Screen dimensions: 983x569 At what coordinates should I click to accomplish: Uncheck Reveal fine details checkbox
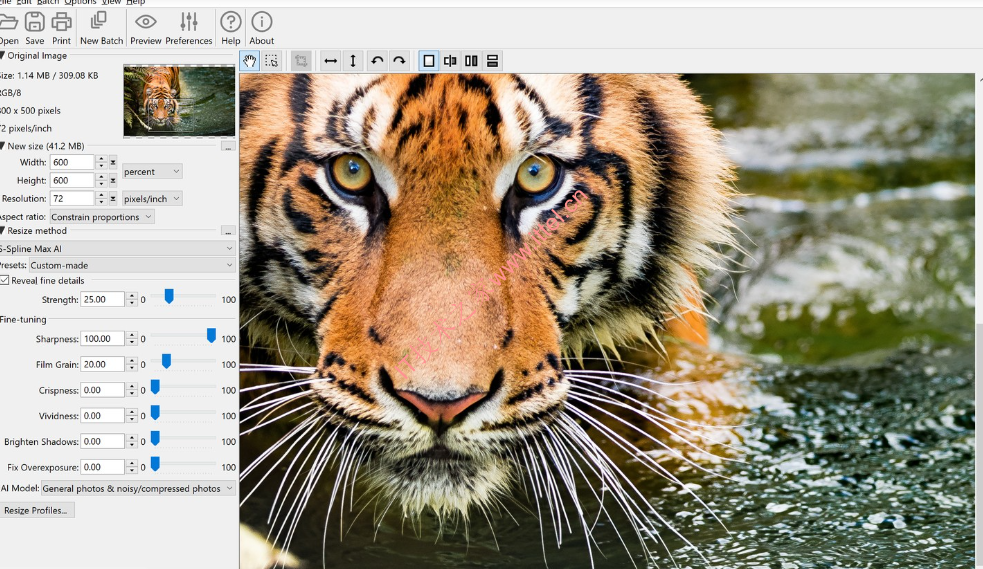(x=4, y=281)
